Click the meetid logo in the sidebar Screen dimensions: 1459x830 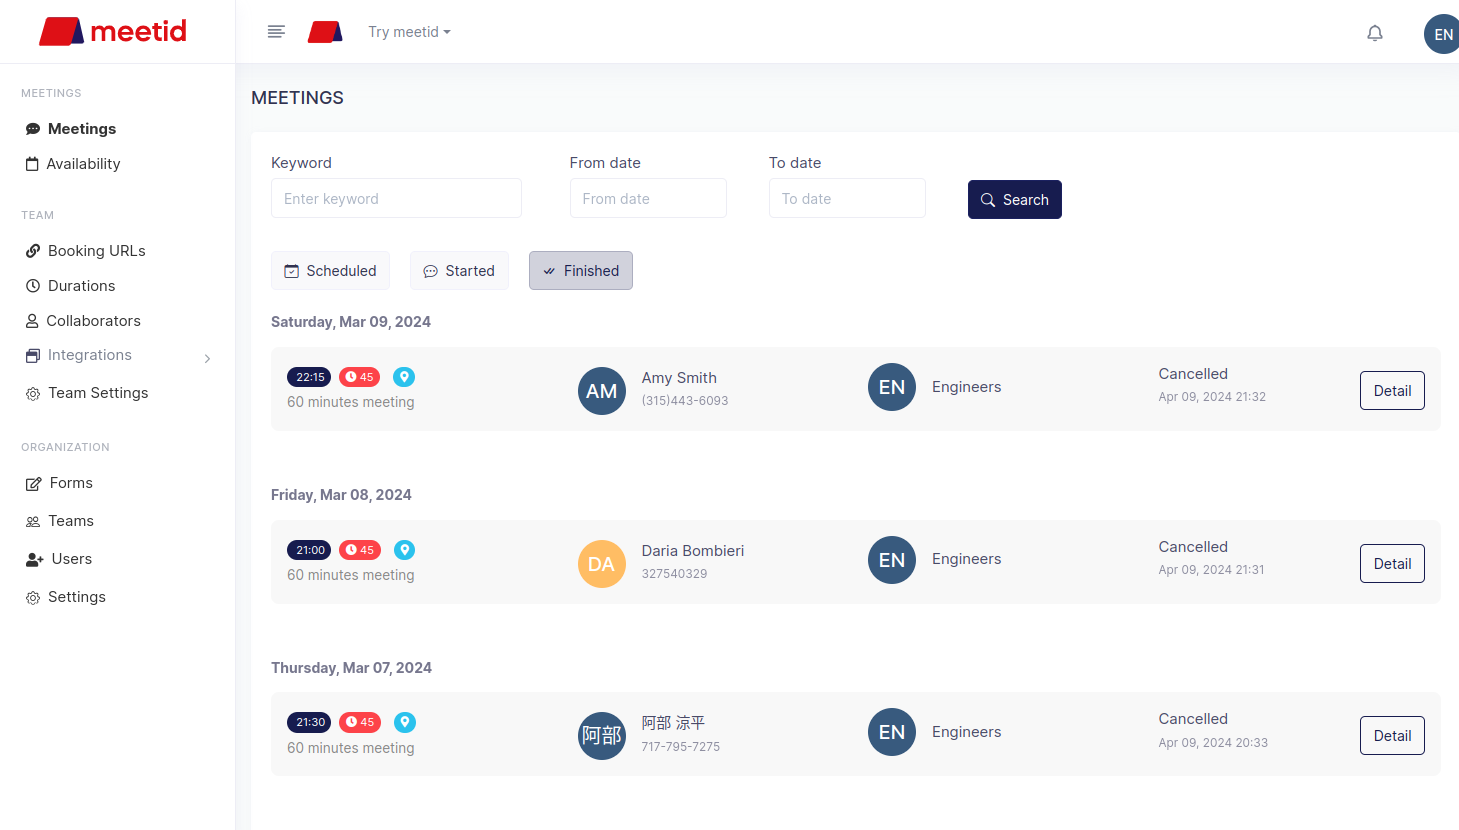(113, 31)
